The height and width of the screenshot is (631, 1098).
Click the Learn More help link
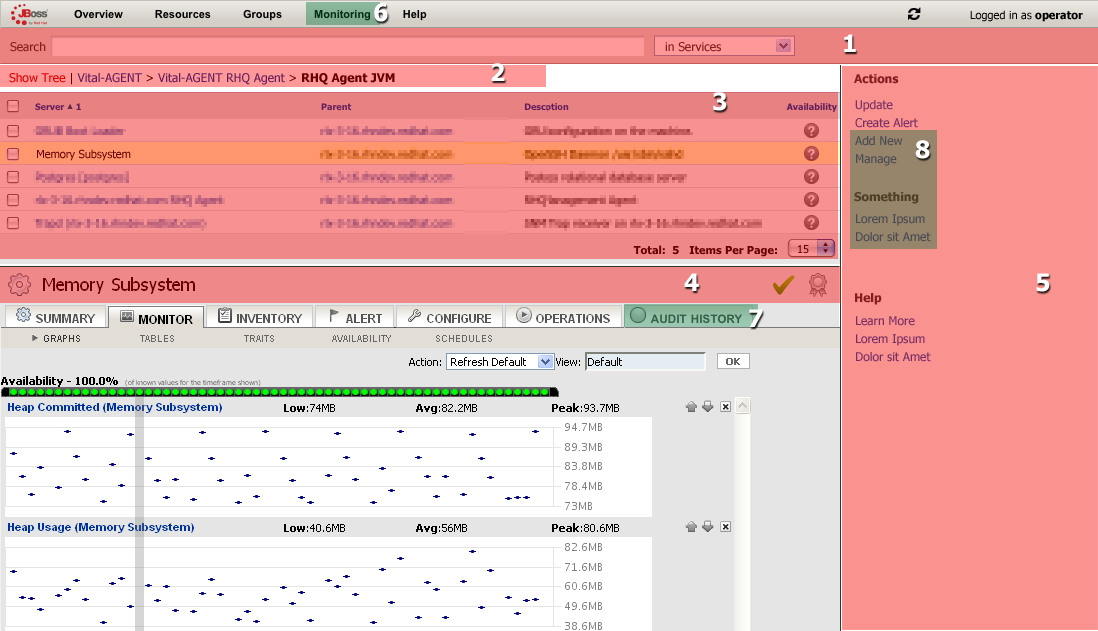click(884, 321)
